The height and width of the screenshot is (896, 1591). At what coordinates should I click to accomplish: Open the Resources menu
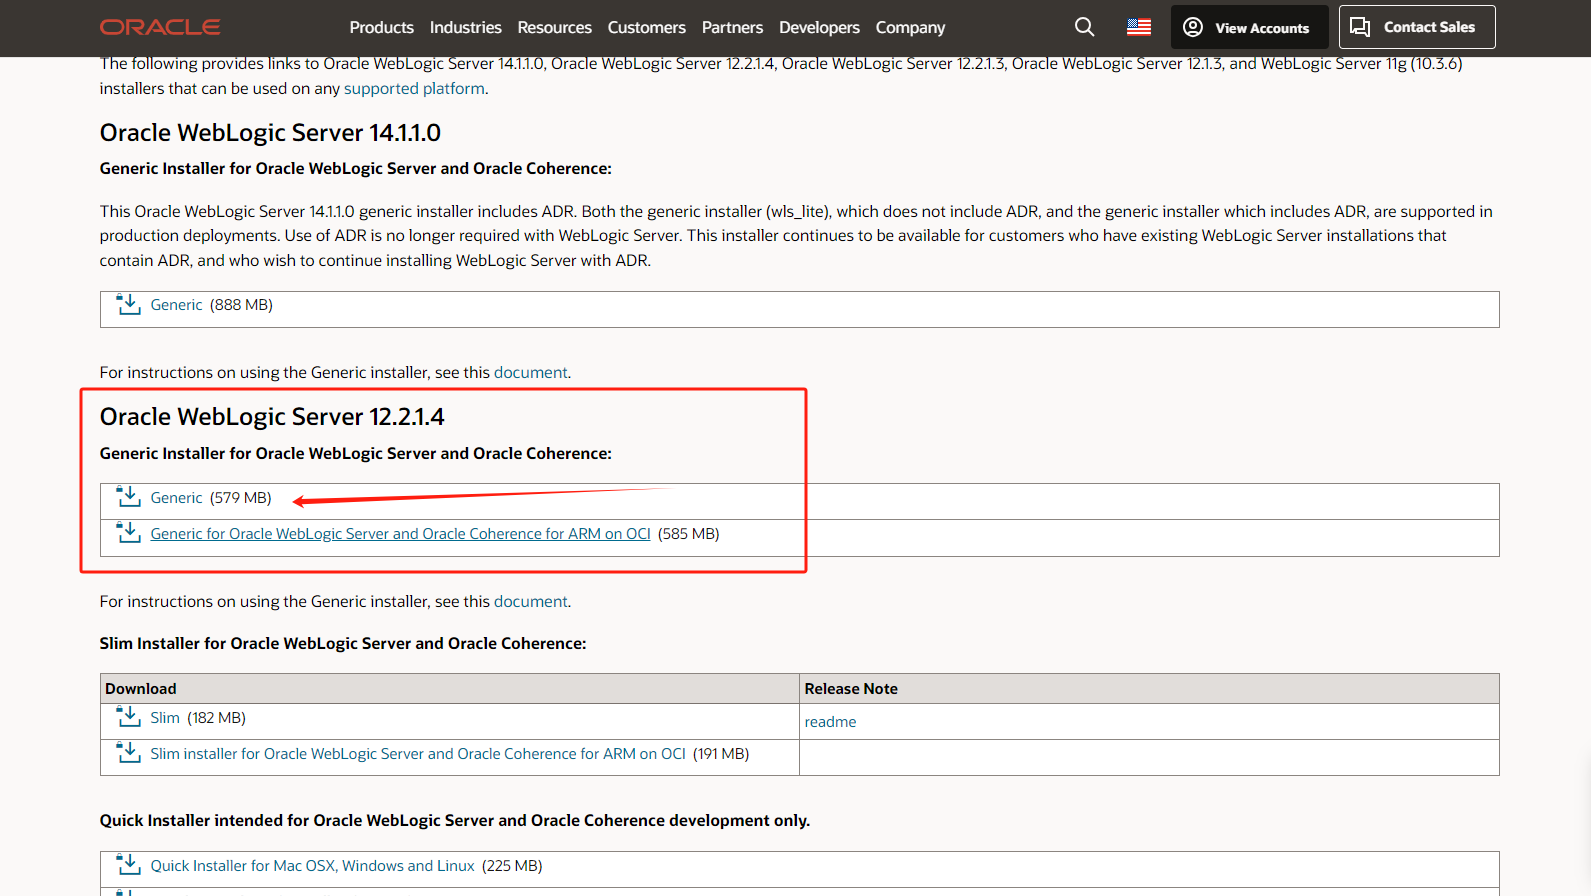tap(554, 27)
